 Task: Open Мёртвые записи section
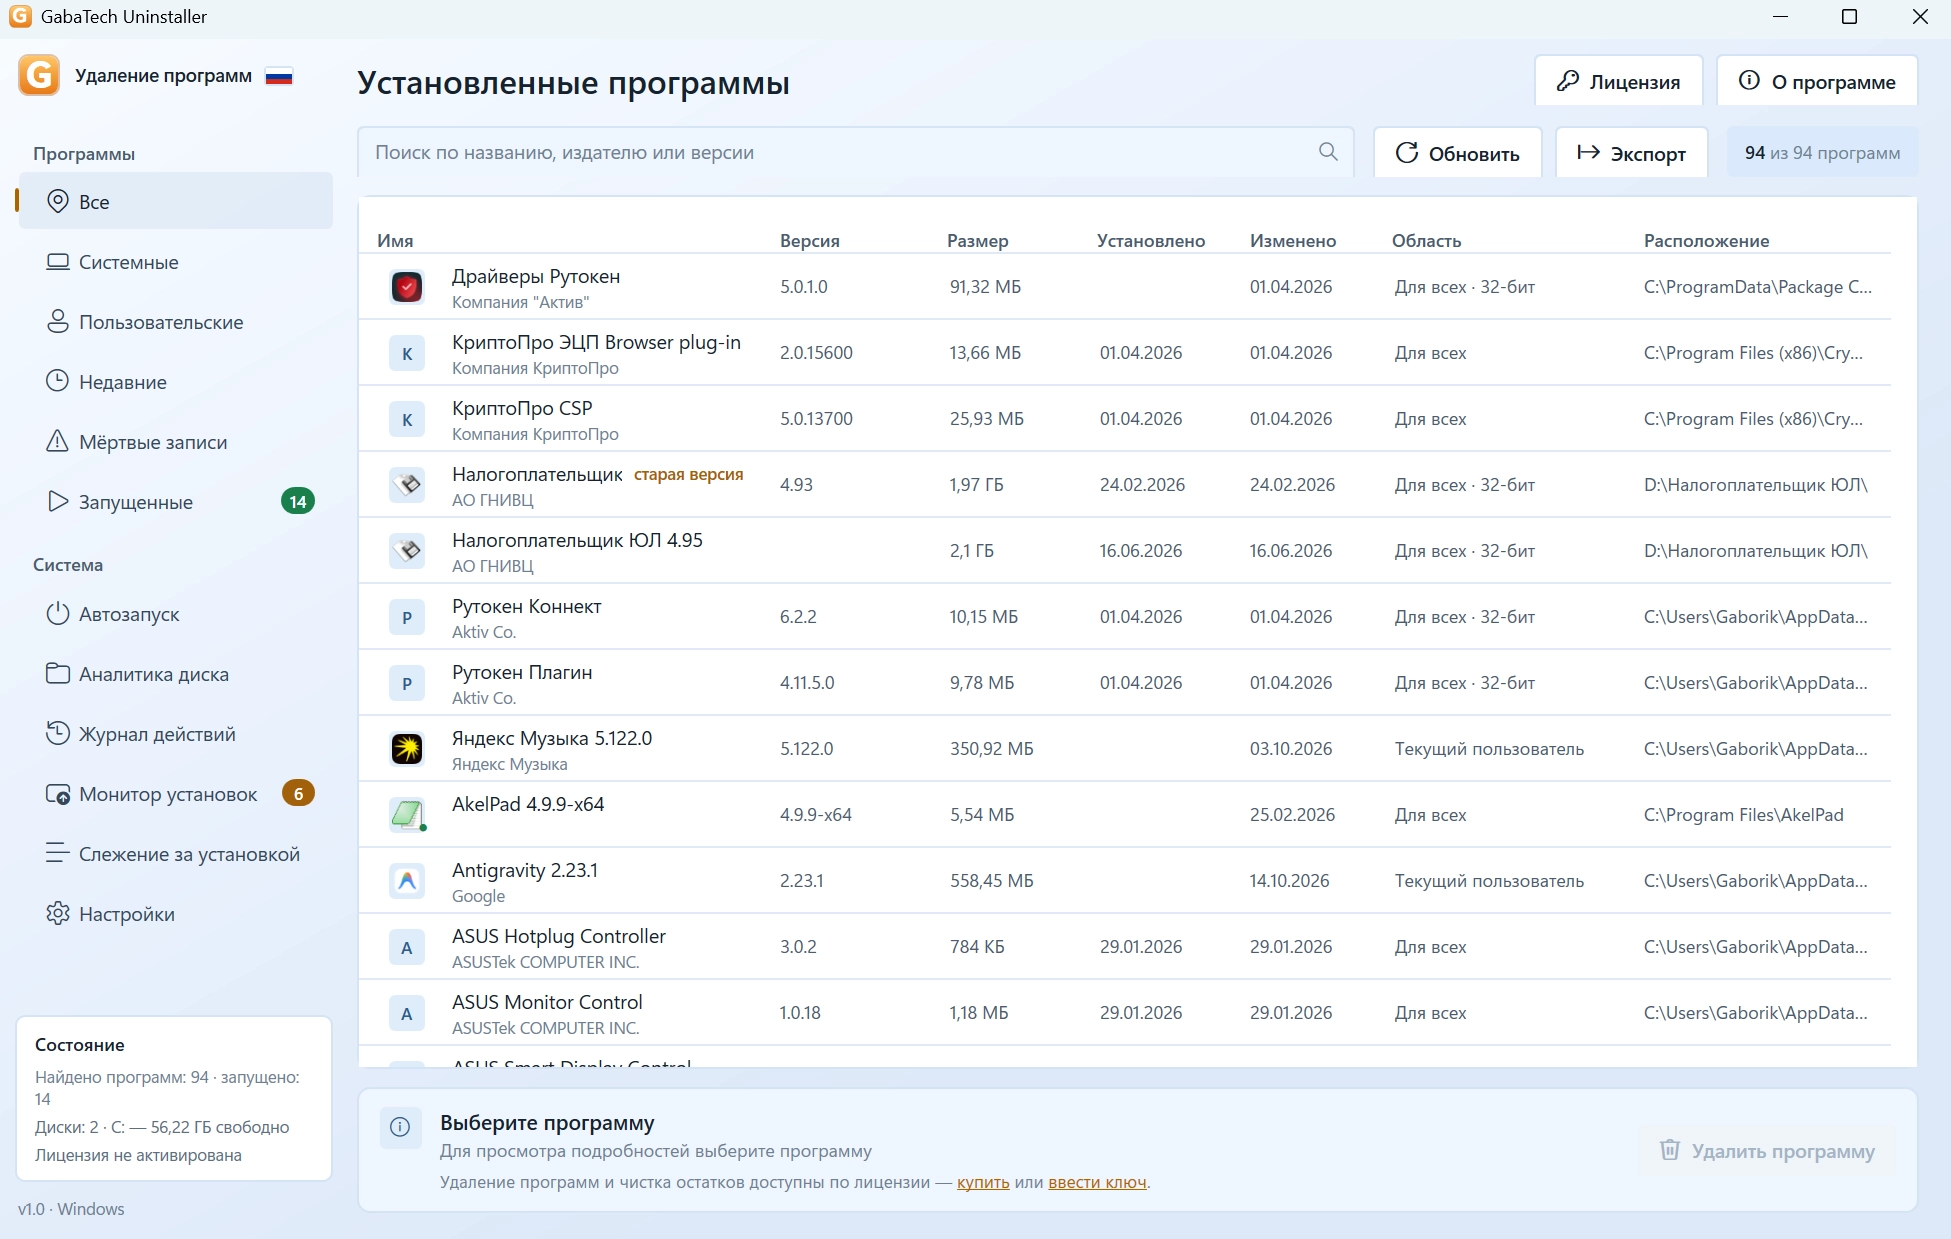[x=176, y=441]
